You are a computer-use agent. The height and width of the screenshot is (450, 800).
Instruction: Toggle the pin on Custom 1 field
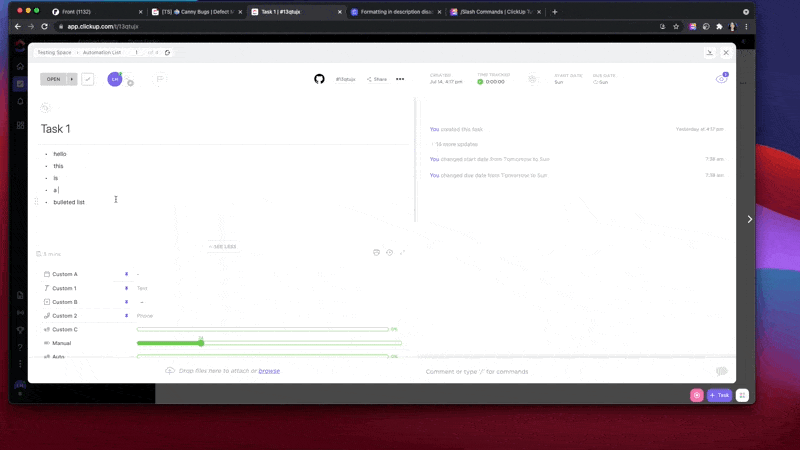[x=127, y=288]
